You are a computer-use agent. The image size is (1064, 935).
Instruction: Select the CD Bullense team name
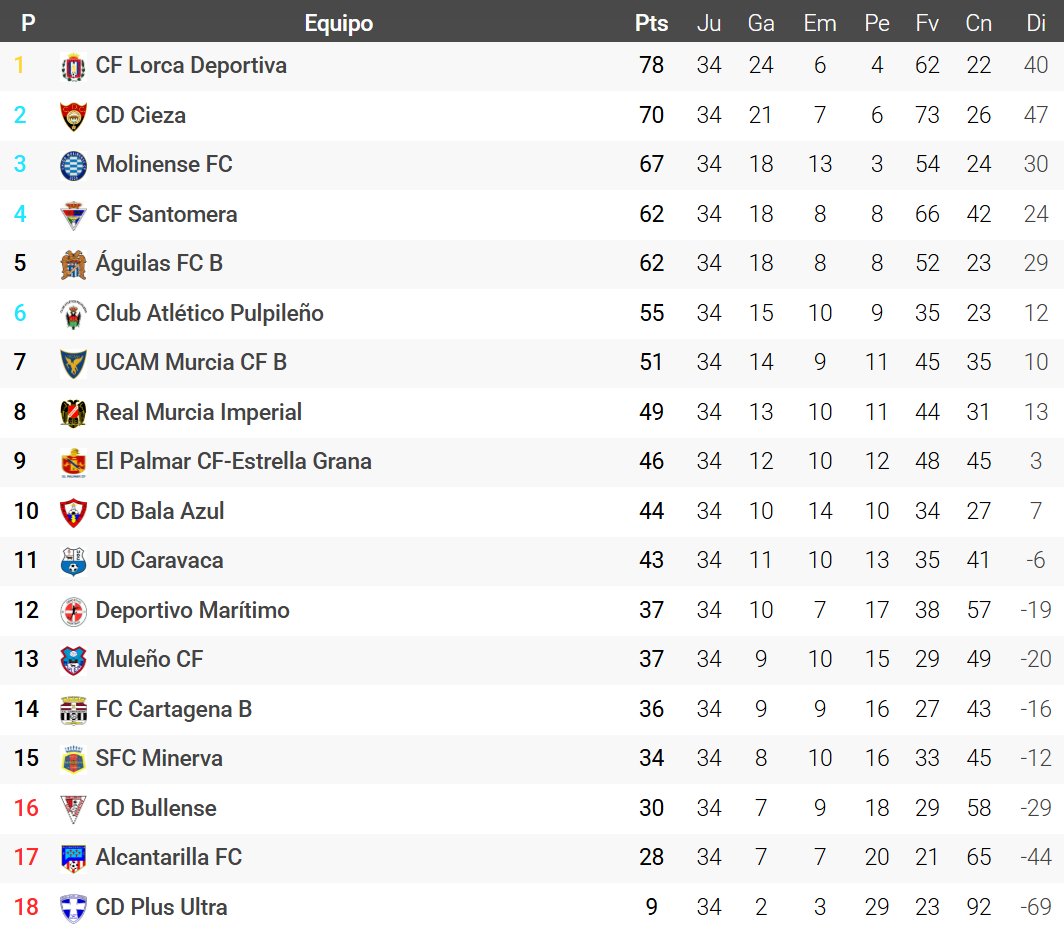point(156,808)
